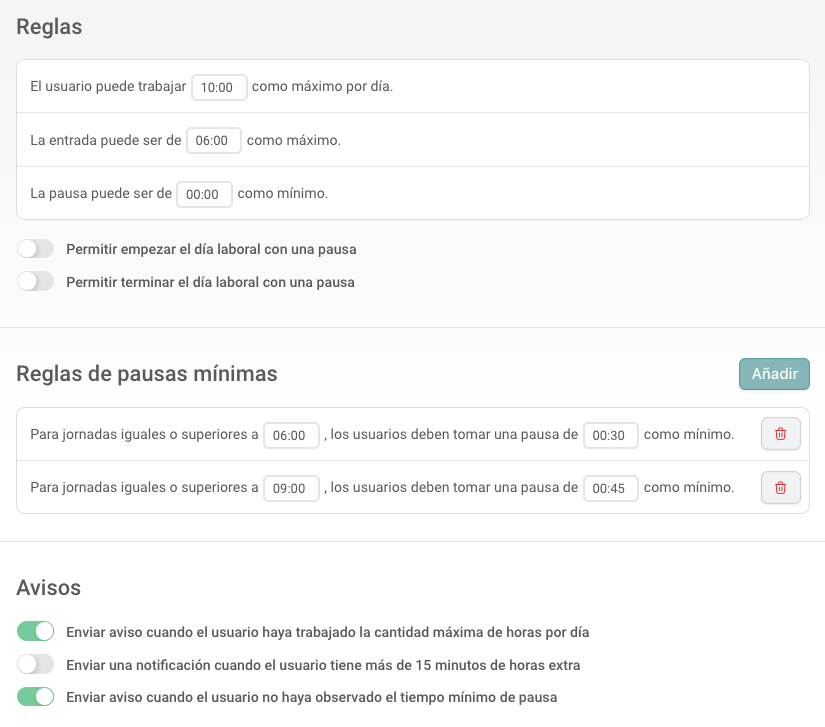Click the 'Avisos' section heading

click(49, 587)
